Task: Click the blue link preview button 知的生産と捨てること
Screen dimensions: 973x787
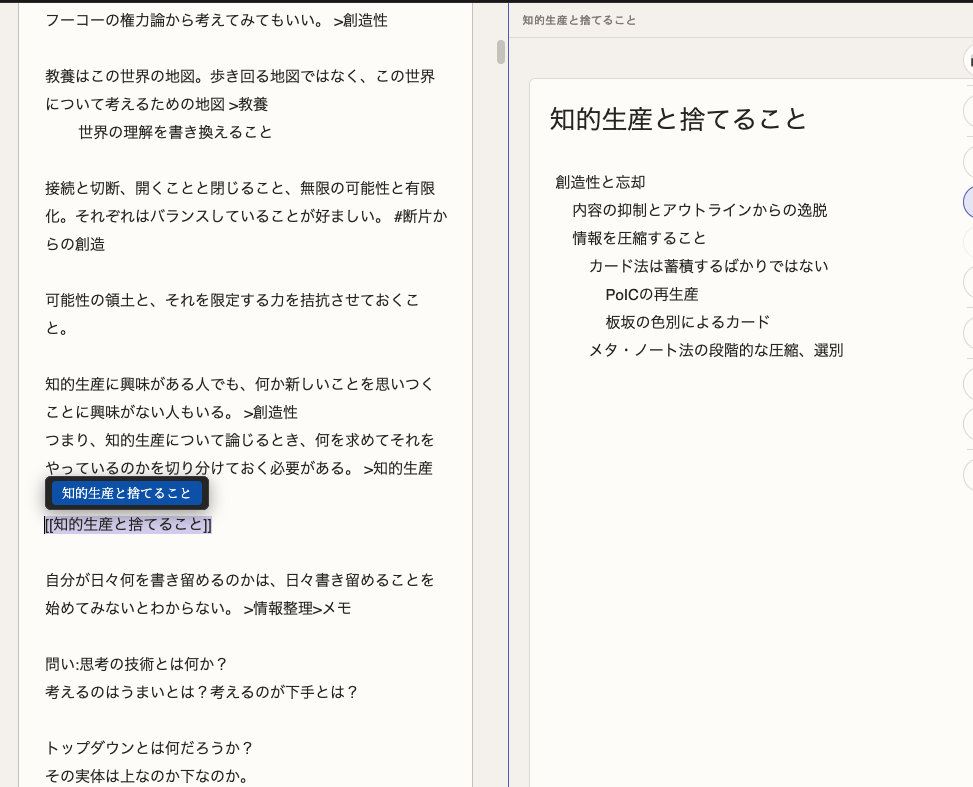Action: click(127, 493)
